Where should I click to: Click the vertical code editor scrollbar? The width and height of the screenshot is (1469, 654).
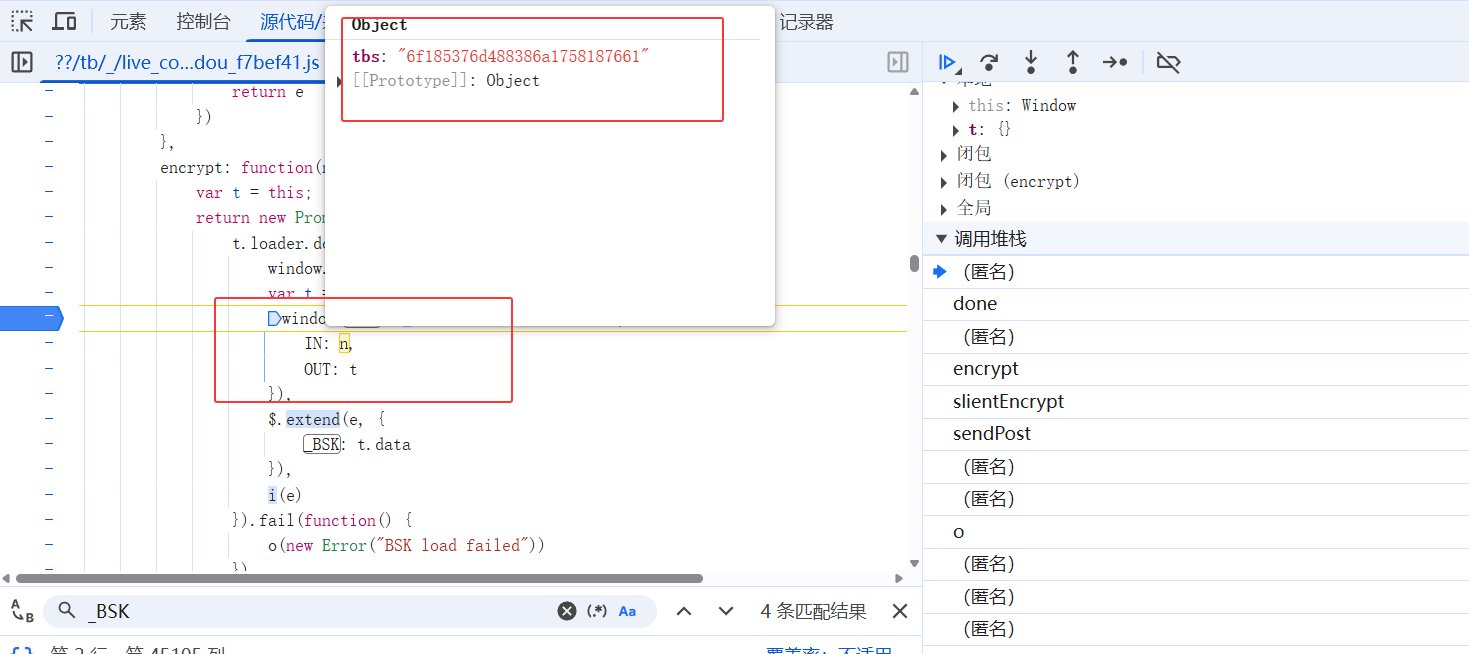[913, 263]
